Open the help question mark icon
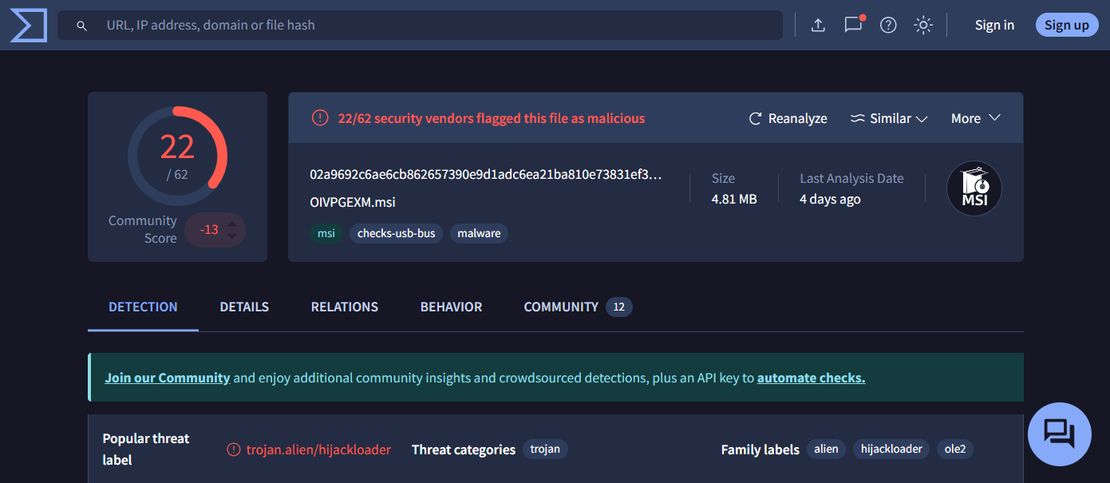 point(888,25)
